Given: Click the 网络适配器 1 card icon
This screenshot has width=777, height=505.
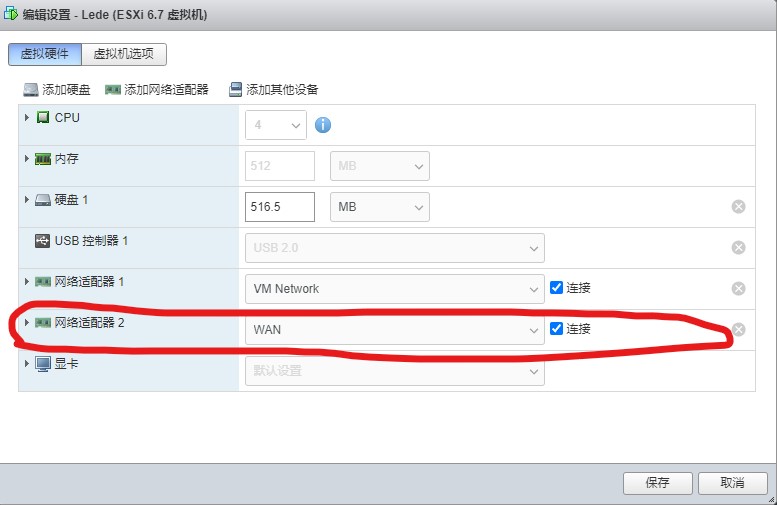Looking at the screenshot, I should click(x=43, y=282).
